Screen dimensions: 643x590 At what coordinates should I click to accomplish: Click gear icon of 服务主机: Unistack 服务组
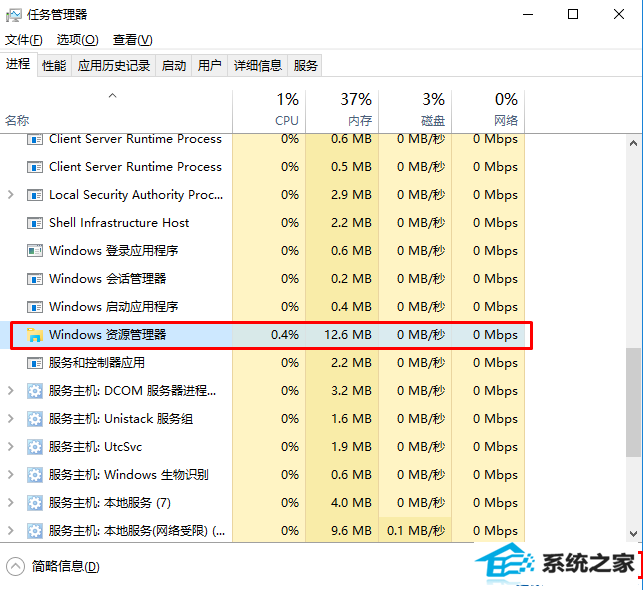pyautogui.click(x=35, y=419)
